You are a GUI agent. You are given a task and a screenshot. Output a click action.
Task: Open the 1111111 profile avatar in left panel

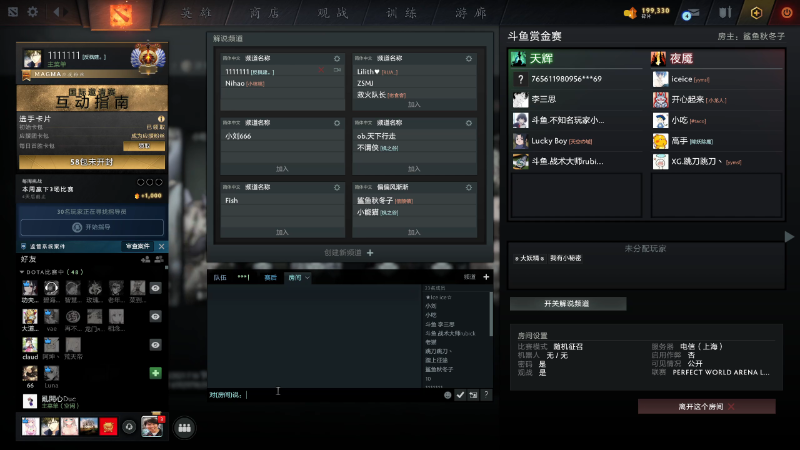tap(33, 59)
